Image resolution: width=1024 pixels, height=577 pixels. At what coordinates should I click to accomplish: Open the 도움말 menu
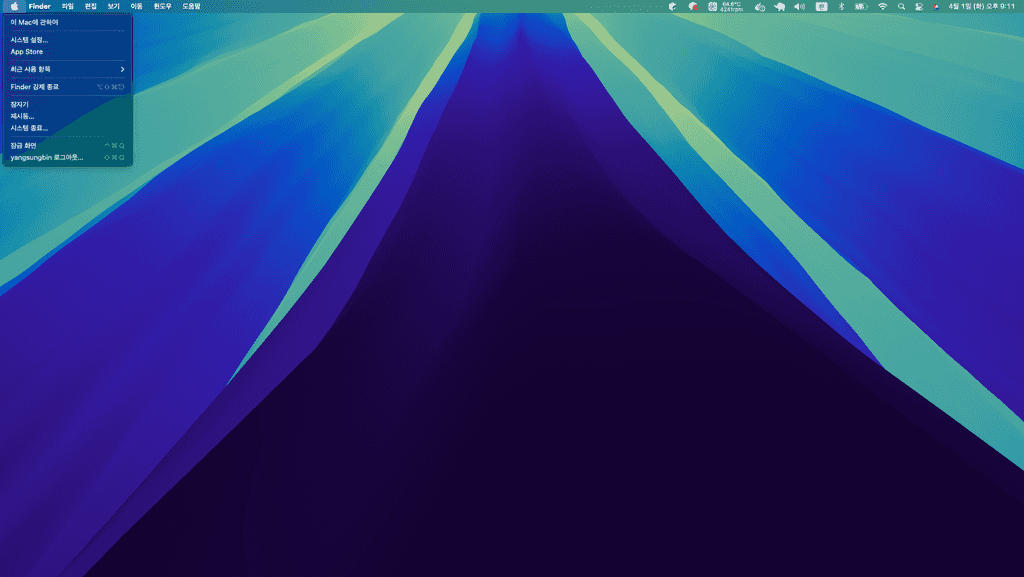[191, 7]
